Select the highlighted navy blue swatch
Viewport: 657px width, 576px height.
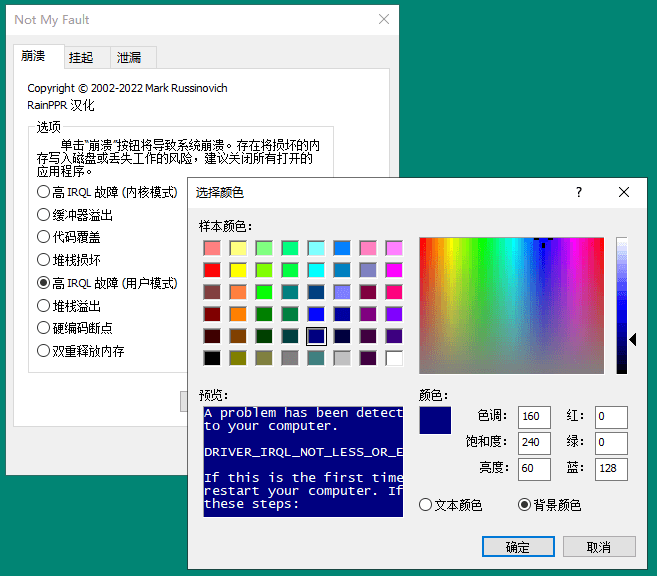click(315, 335)
